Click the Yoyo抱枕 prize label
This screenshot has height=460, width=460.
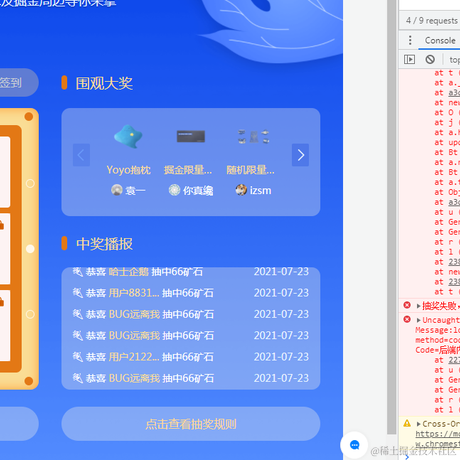(x=128, y=170)
